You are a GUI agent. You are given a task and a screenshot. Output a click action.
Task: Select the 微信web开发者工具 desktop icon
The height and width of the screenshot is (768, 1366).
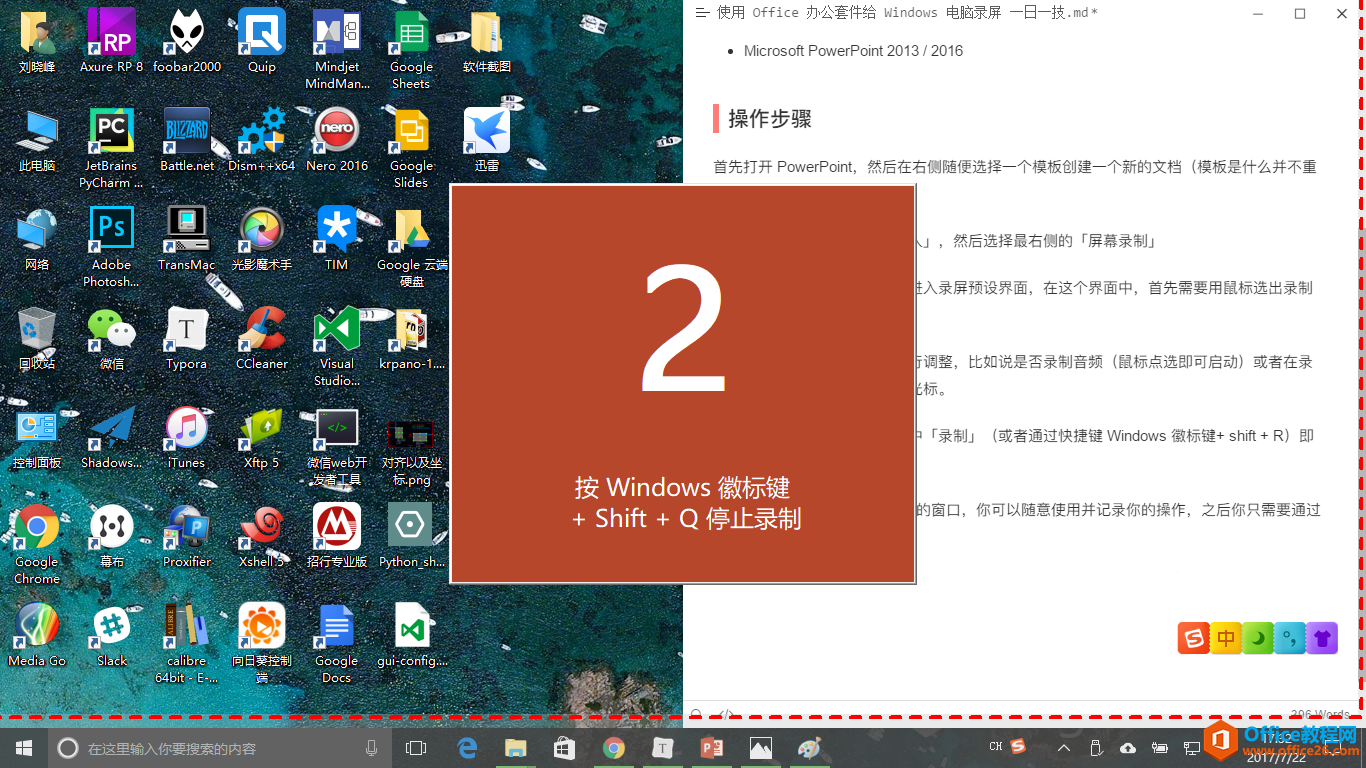pos(337,445)
